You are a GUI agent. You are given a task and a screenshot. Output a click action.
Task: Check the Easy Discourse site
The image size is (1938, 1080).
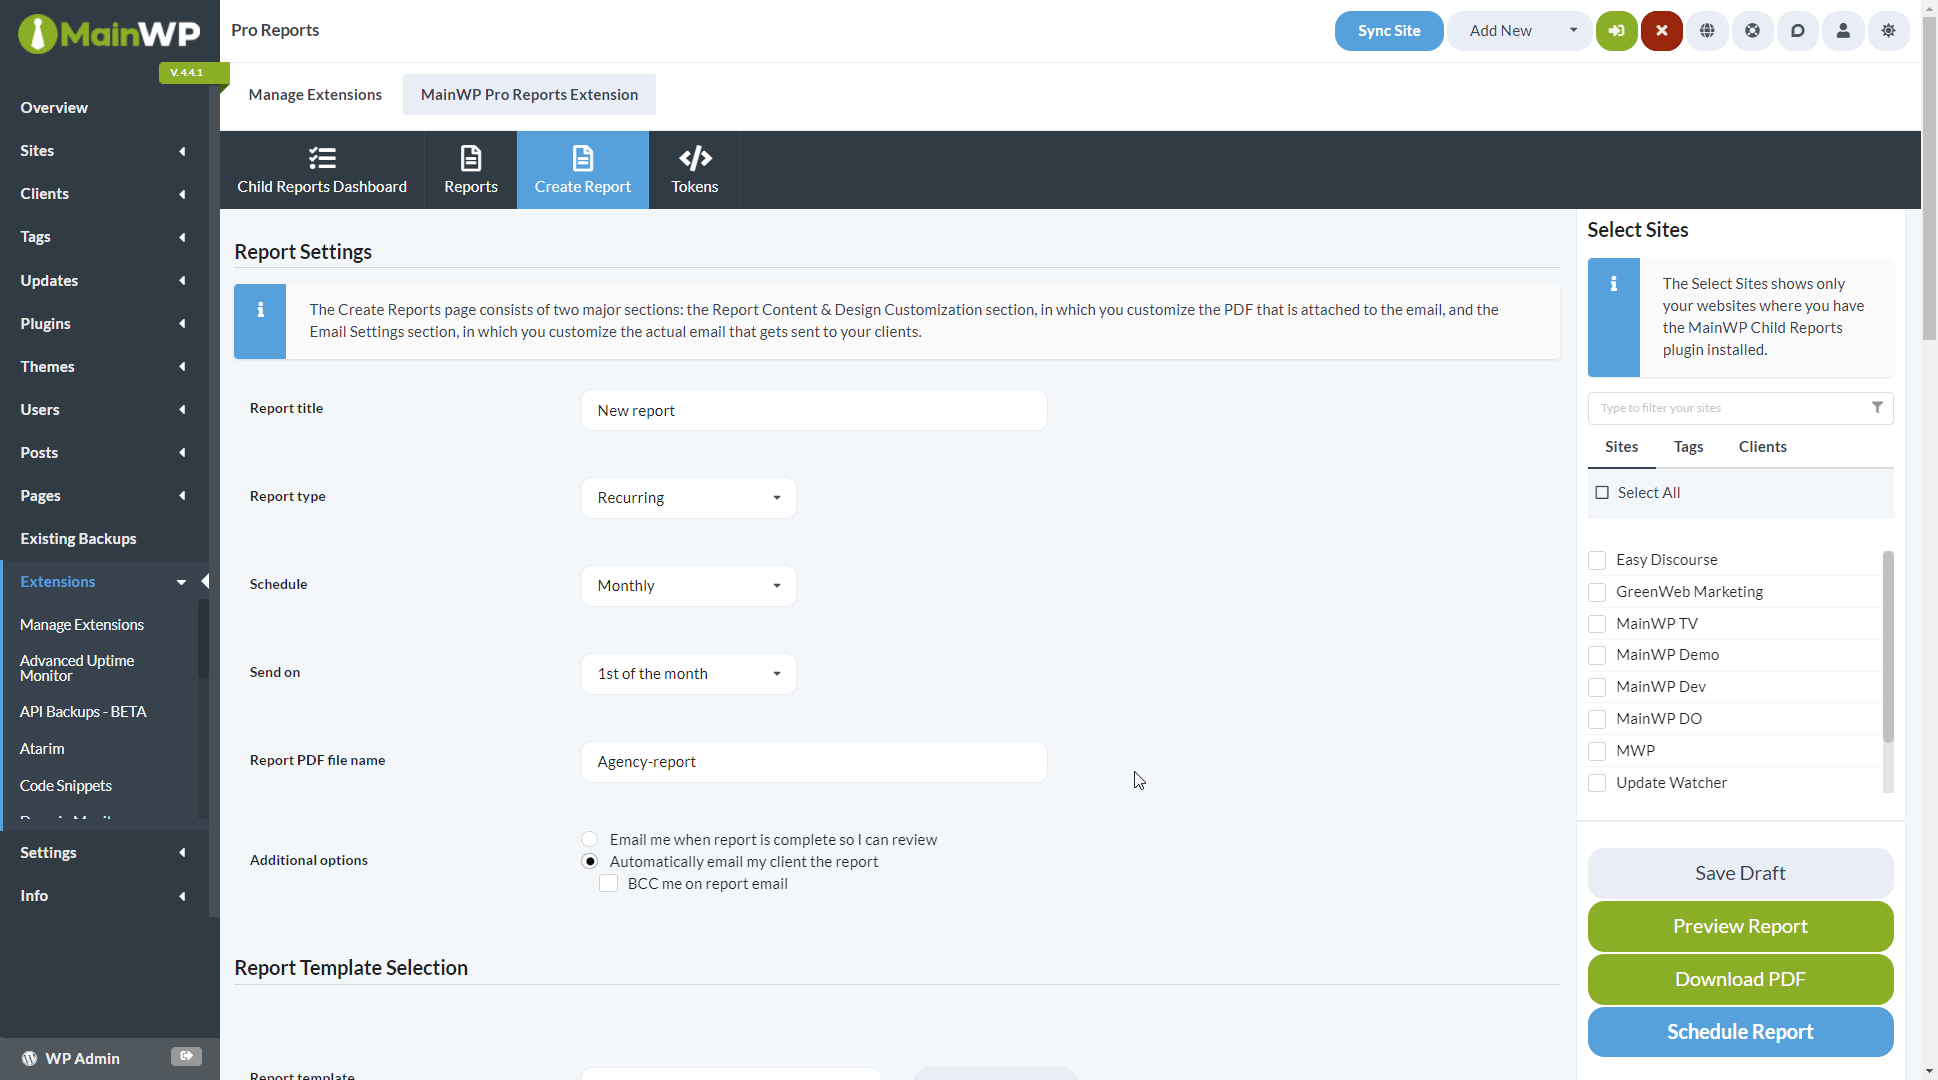(1597, 560)
